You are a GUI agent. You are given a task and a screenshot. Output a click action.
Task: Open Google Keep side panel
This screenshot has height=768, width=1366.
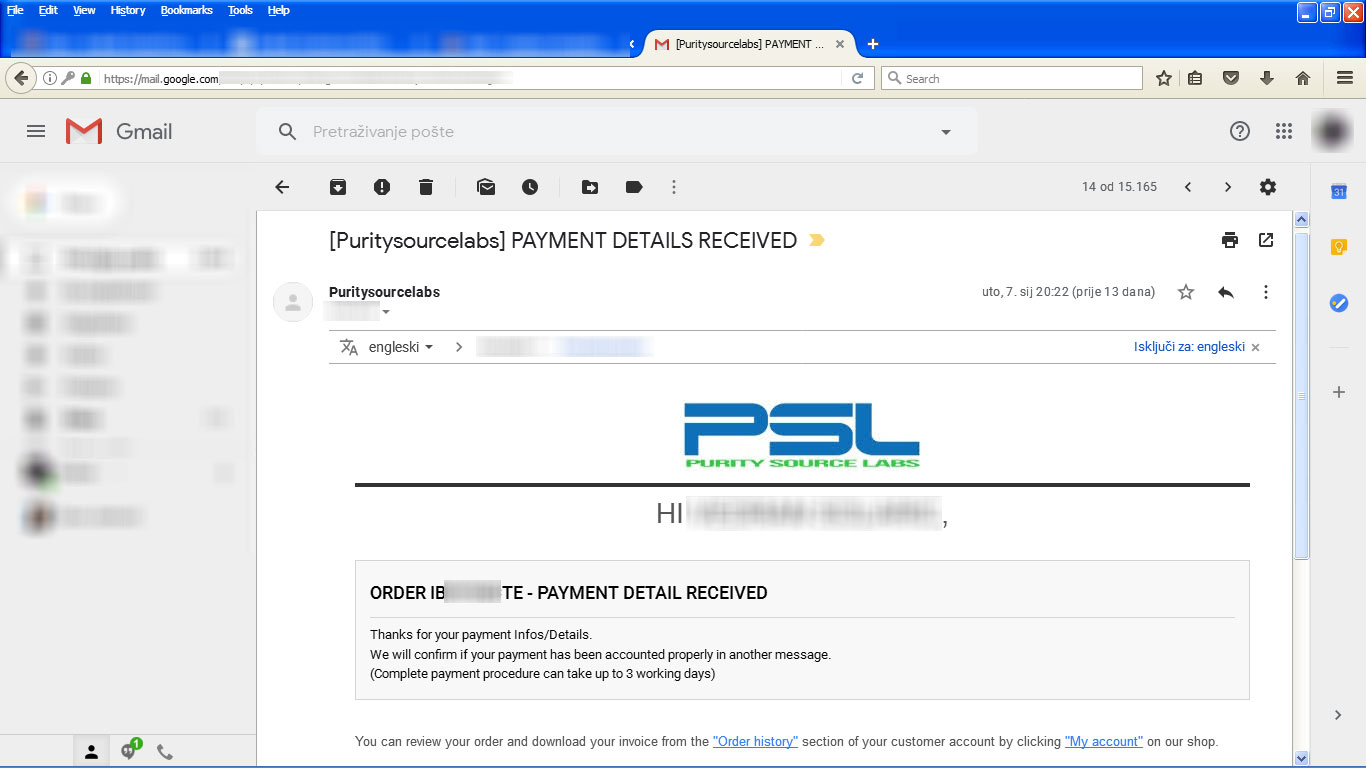[x=1339, y=247]
